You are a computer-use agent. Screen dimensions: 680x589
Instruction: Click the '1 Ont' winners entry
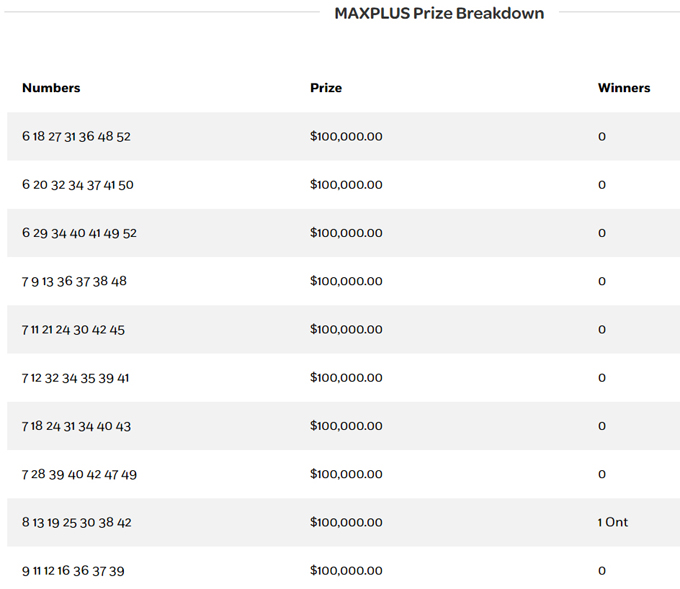point(613,522)
